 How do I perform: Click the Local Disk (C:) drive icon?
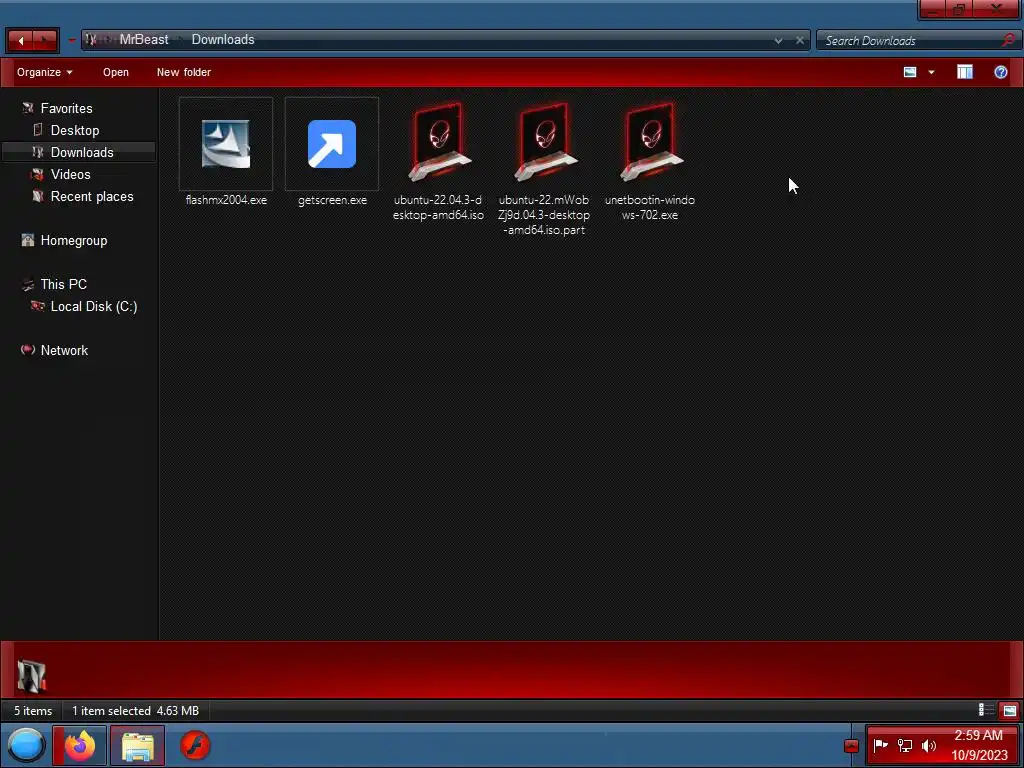point(37,306)
